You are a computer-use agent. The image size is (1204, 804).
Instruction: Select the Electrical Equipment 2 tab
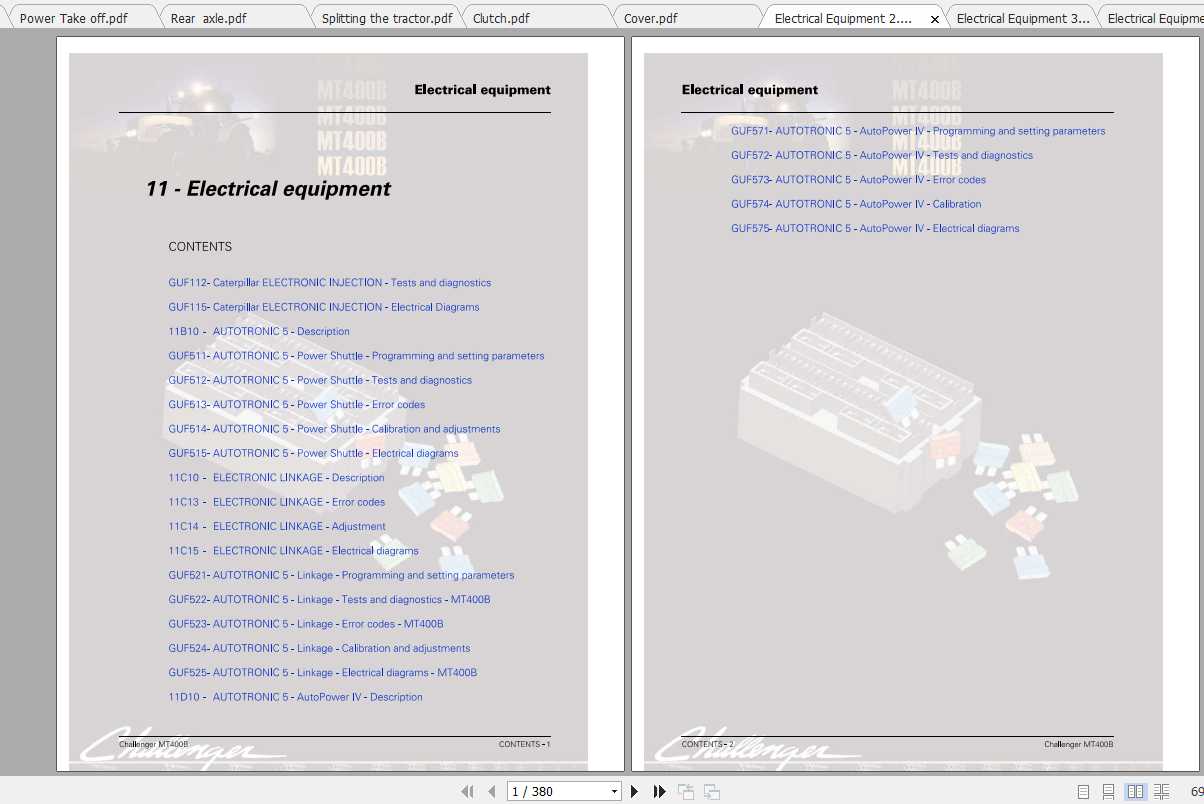843,18
